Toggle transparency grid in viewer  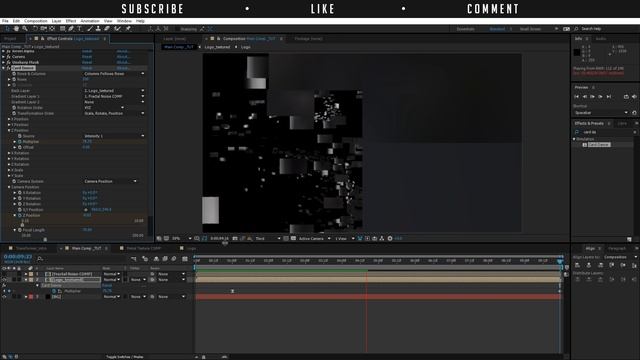pos(293,238)
